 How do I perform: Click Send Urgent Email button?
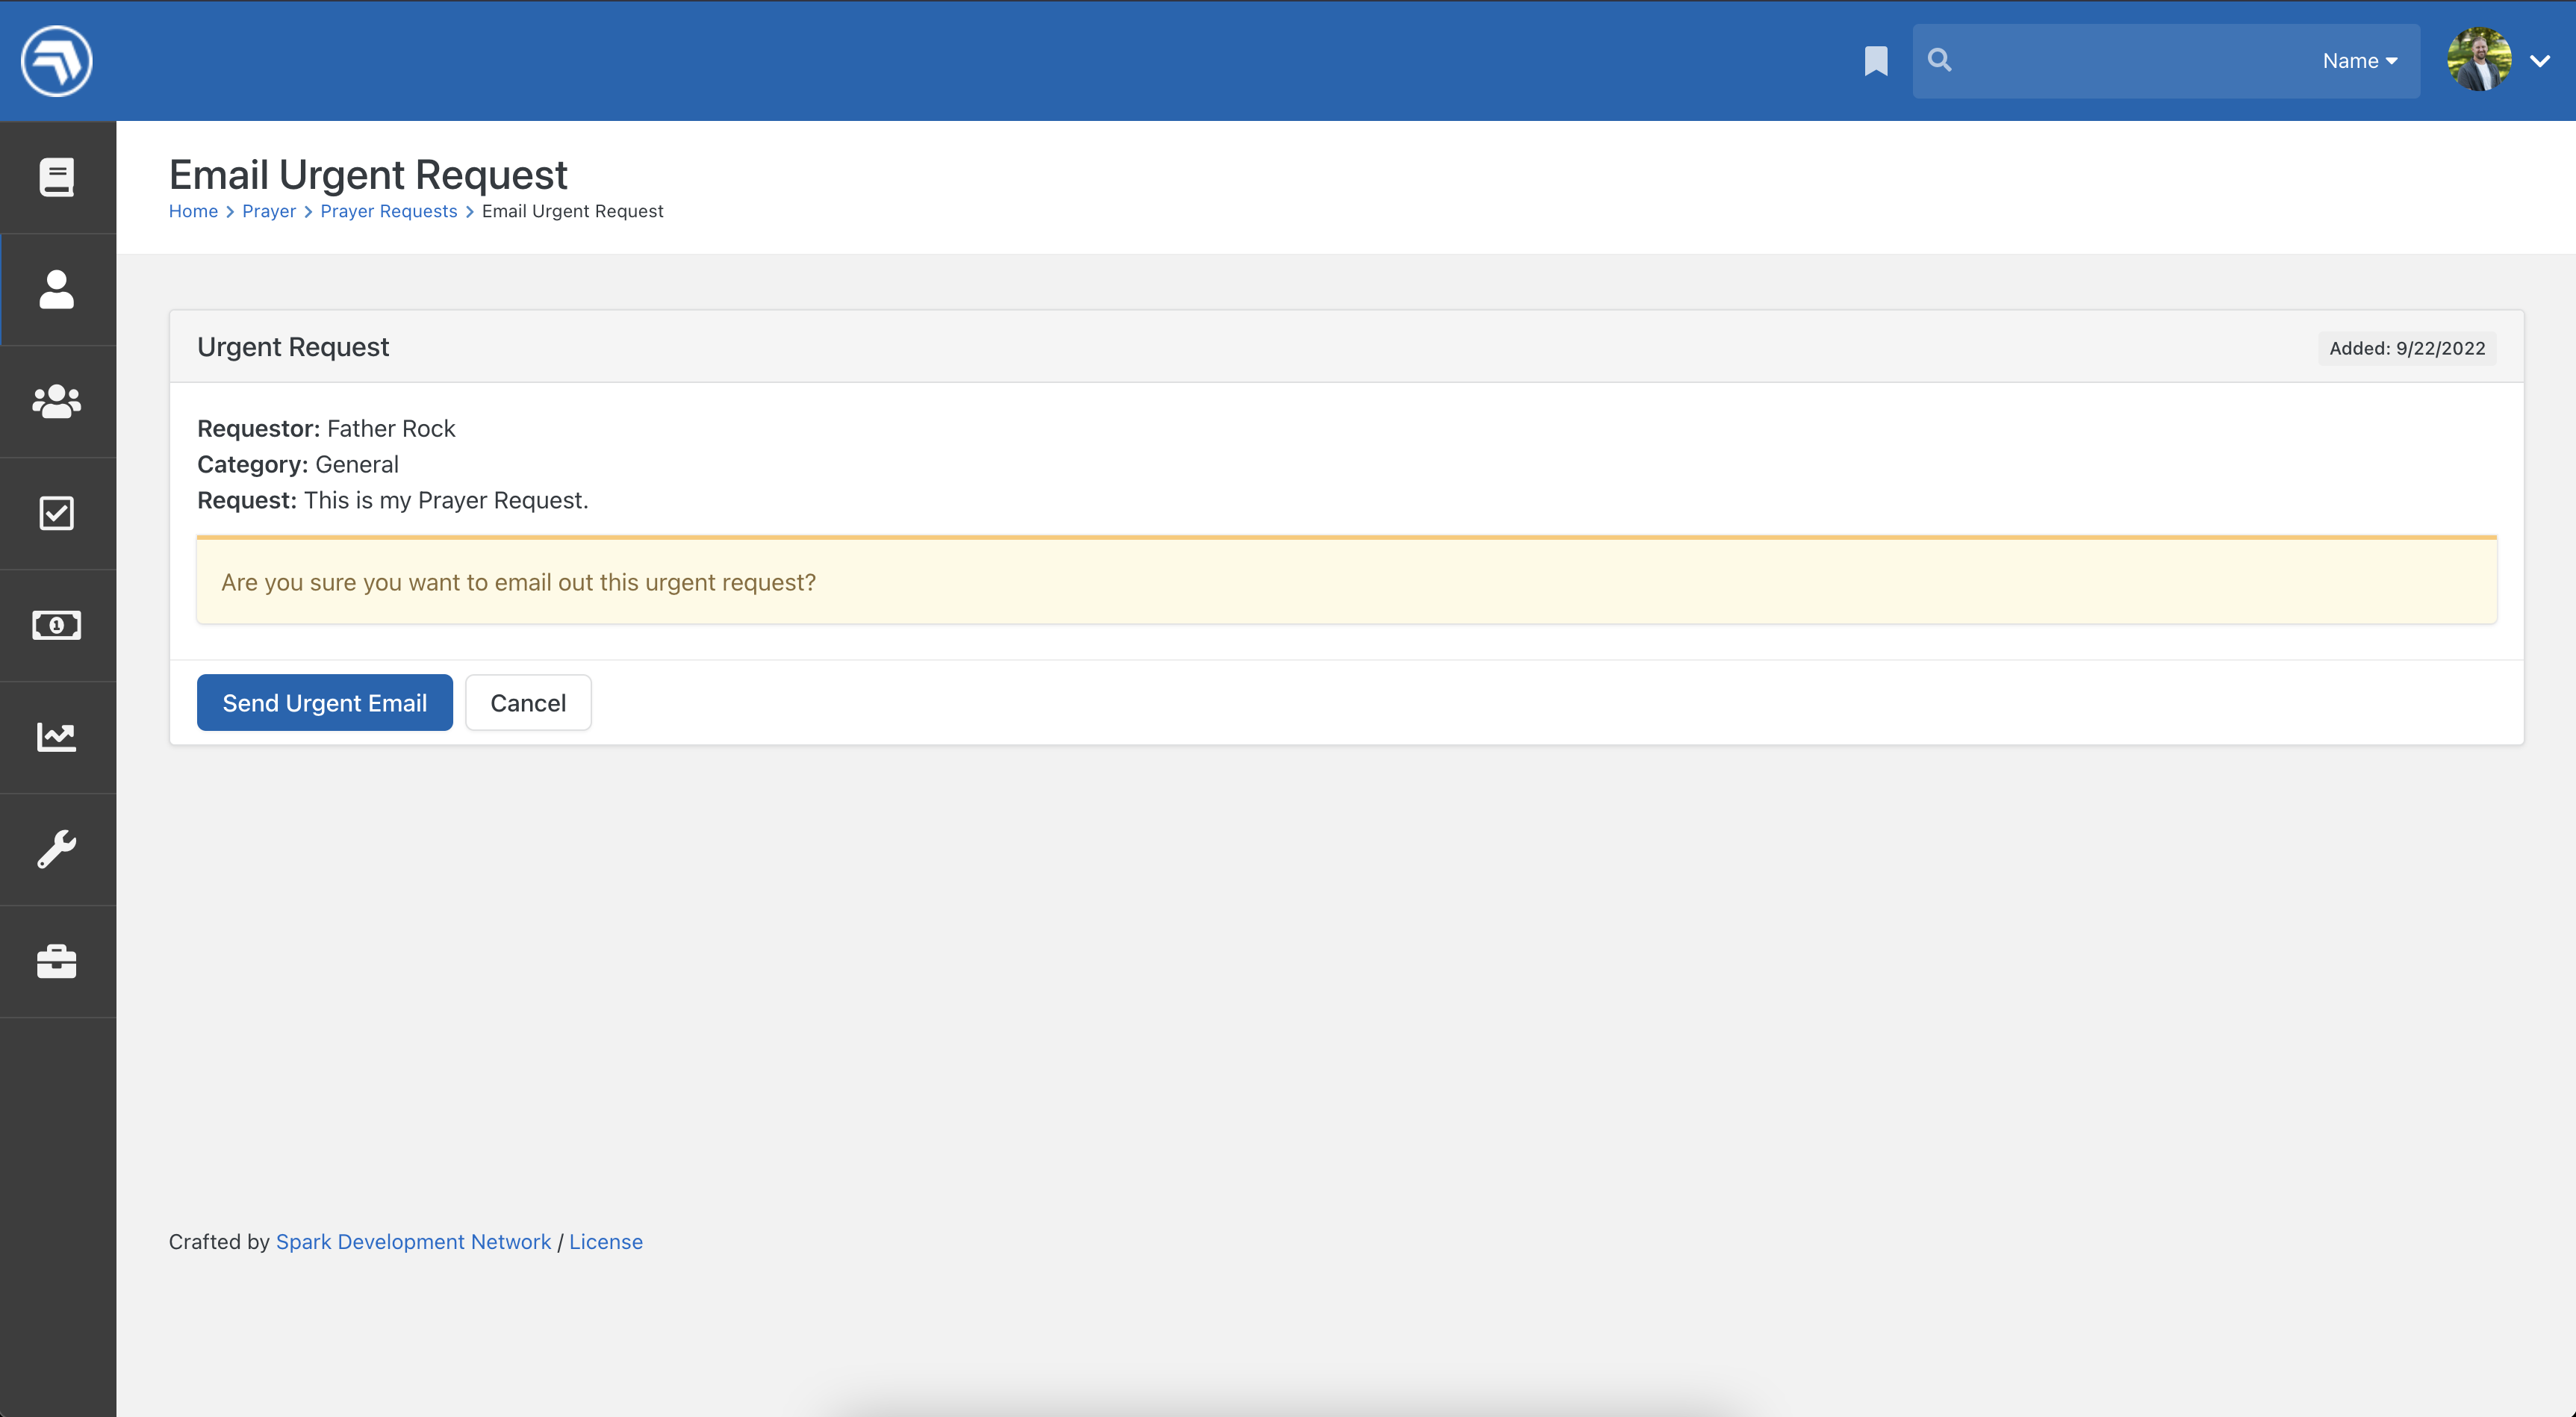[x=325, y=702]
